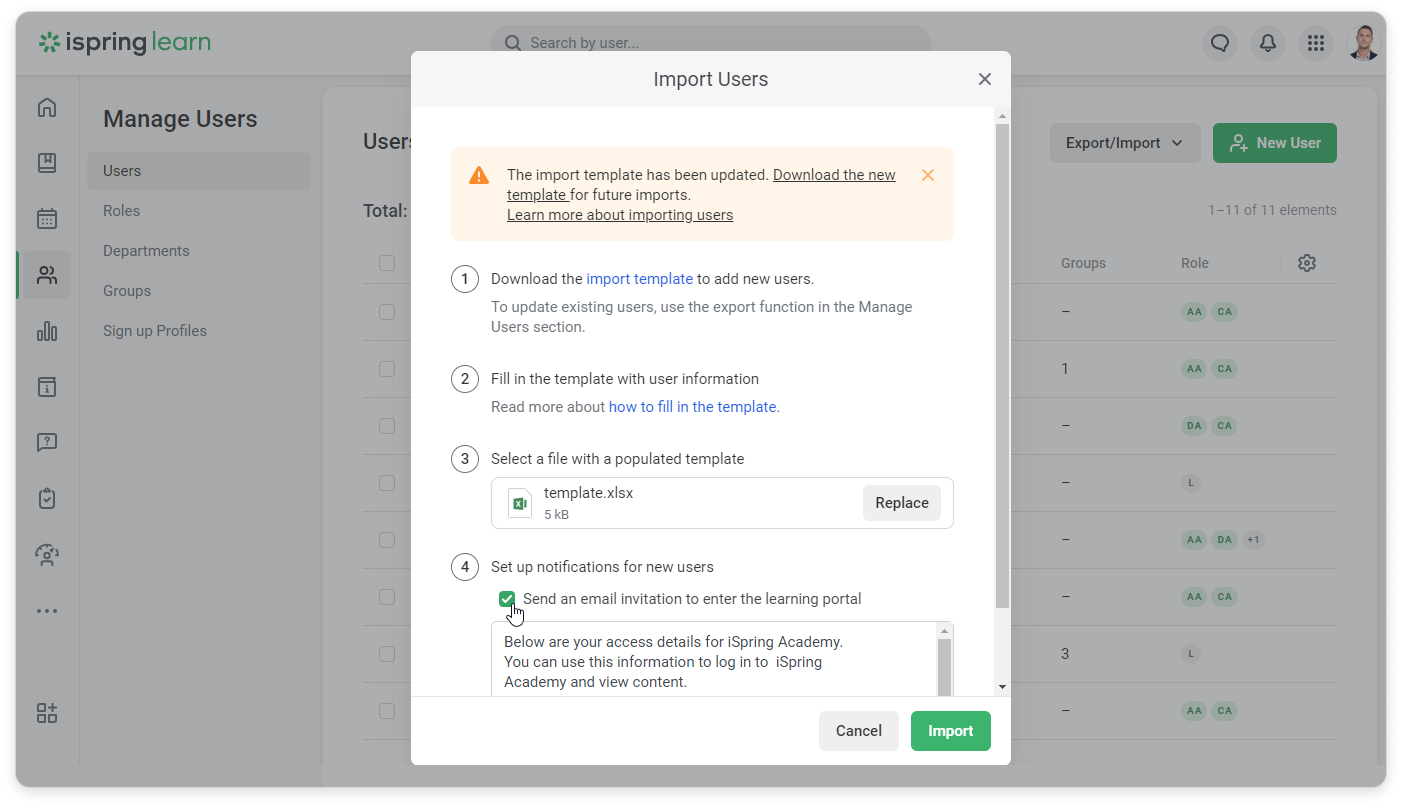Viewport: 1402px width, 807px height.
Task: Select Groups in Manage Users menu
Action: (127, 291)
